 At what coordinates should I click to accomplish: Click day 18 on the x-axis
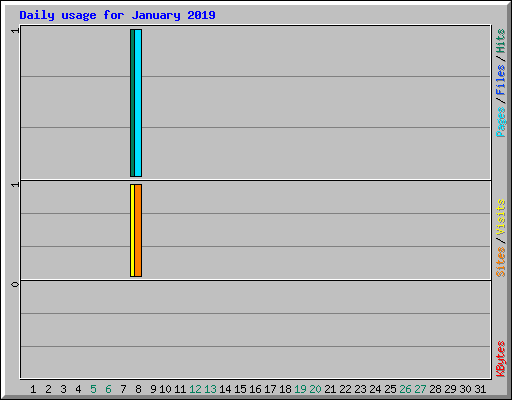[x=285, y=389]
